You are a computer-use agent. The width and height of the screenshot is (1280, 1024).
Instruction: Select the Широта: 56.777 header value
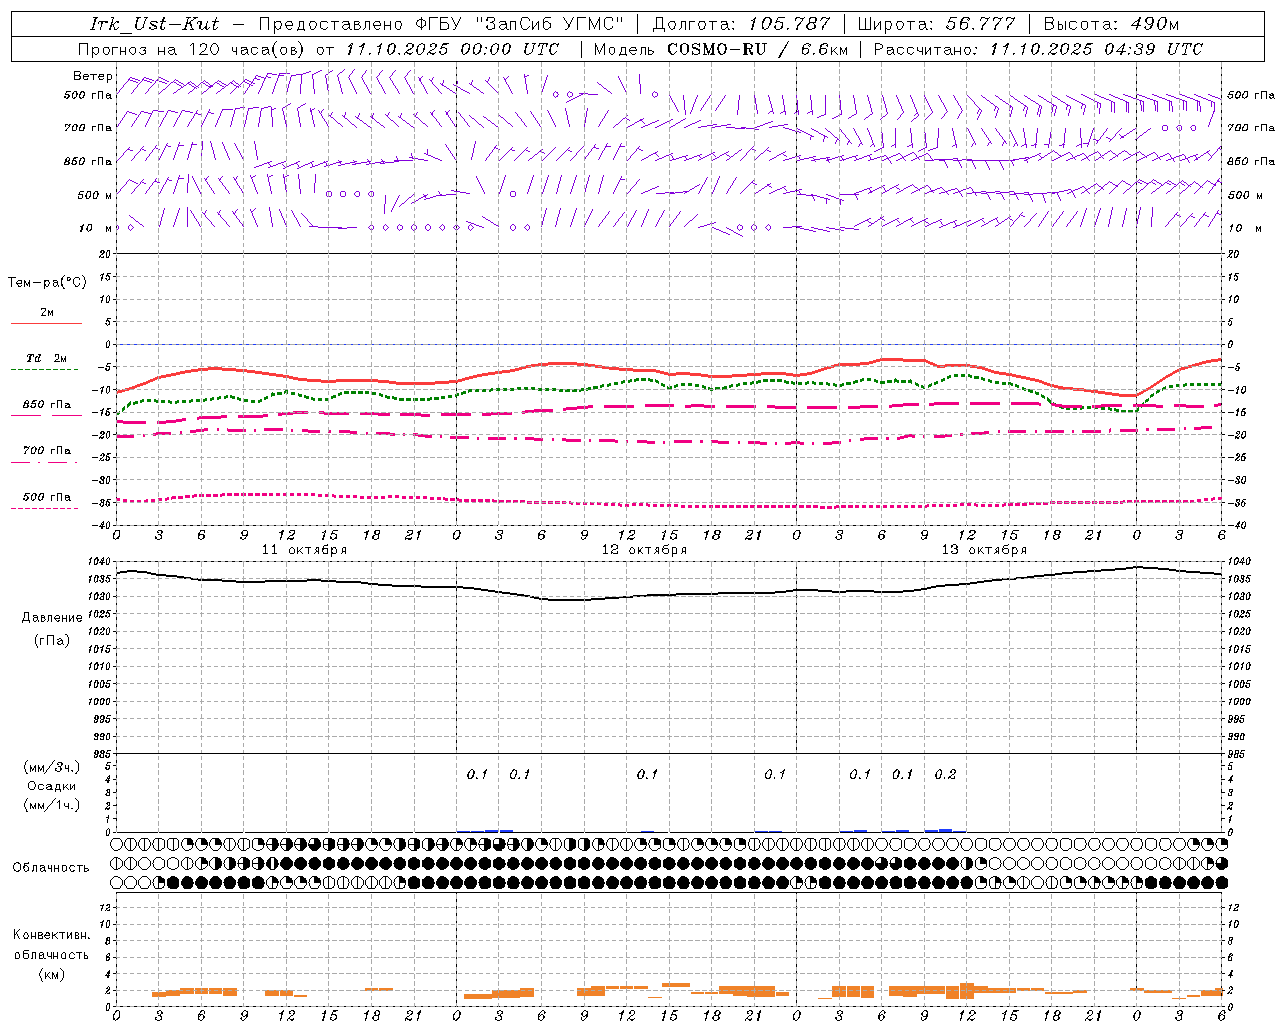(936, 24)
